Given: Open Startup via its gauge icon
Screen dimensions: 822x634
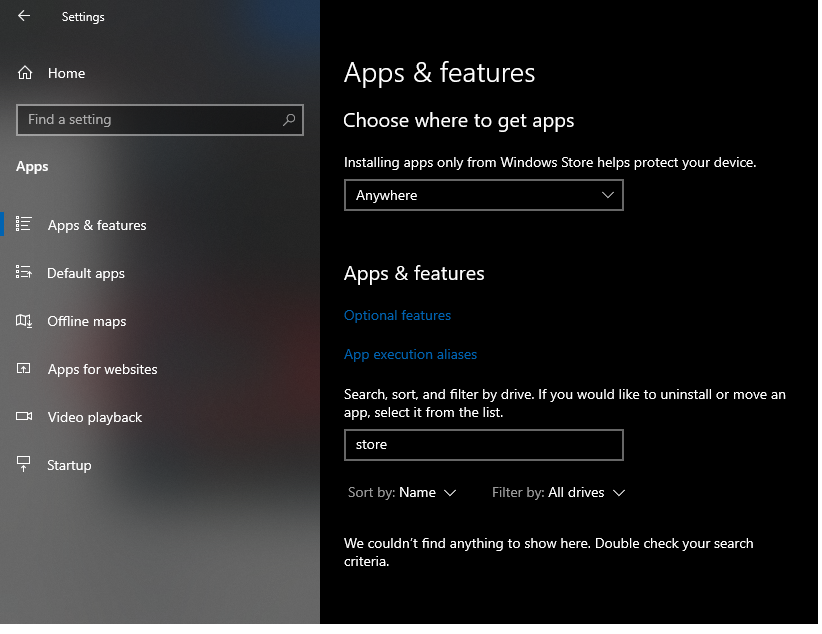Looking at the screenshot, I should [26, 464].
